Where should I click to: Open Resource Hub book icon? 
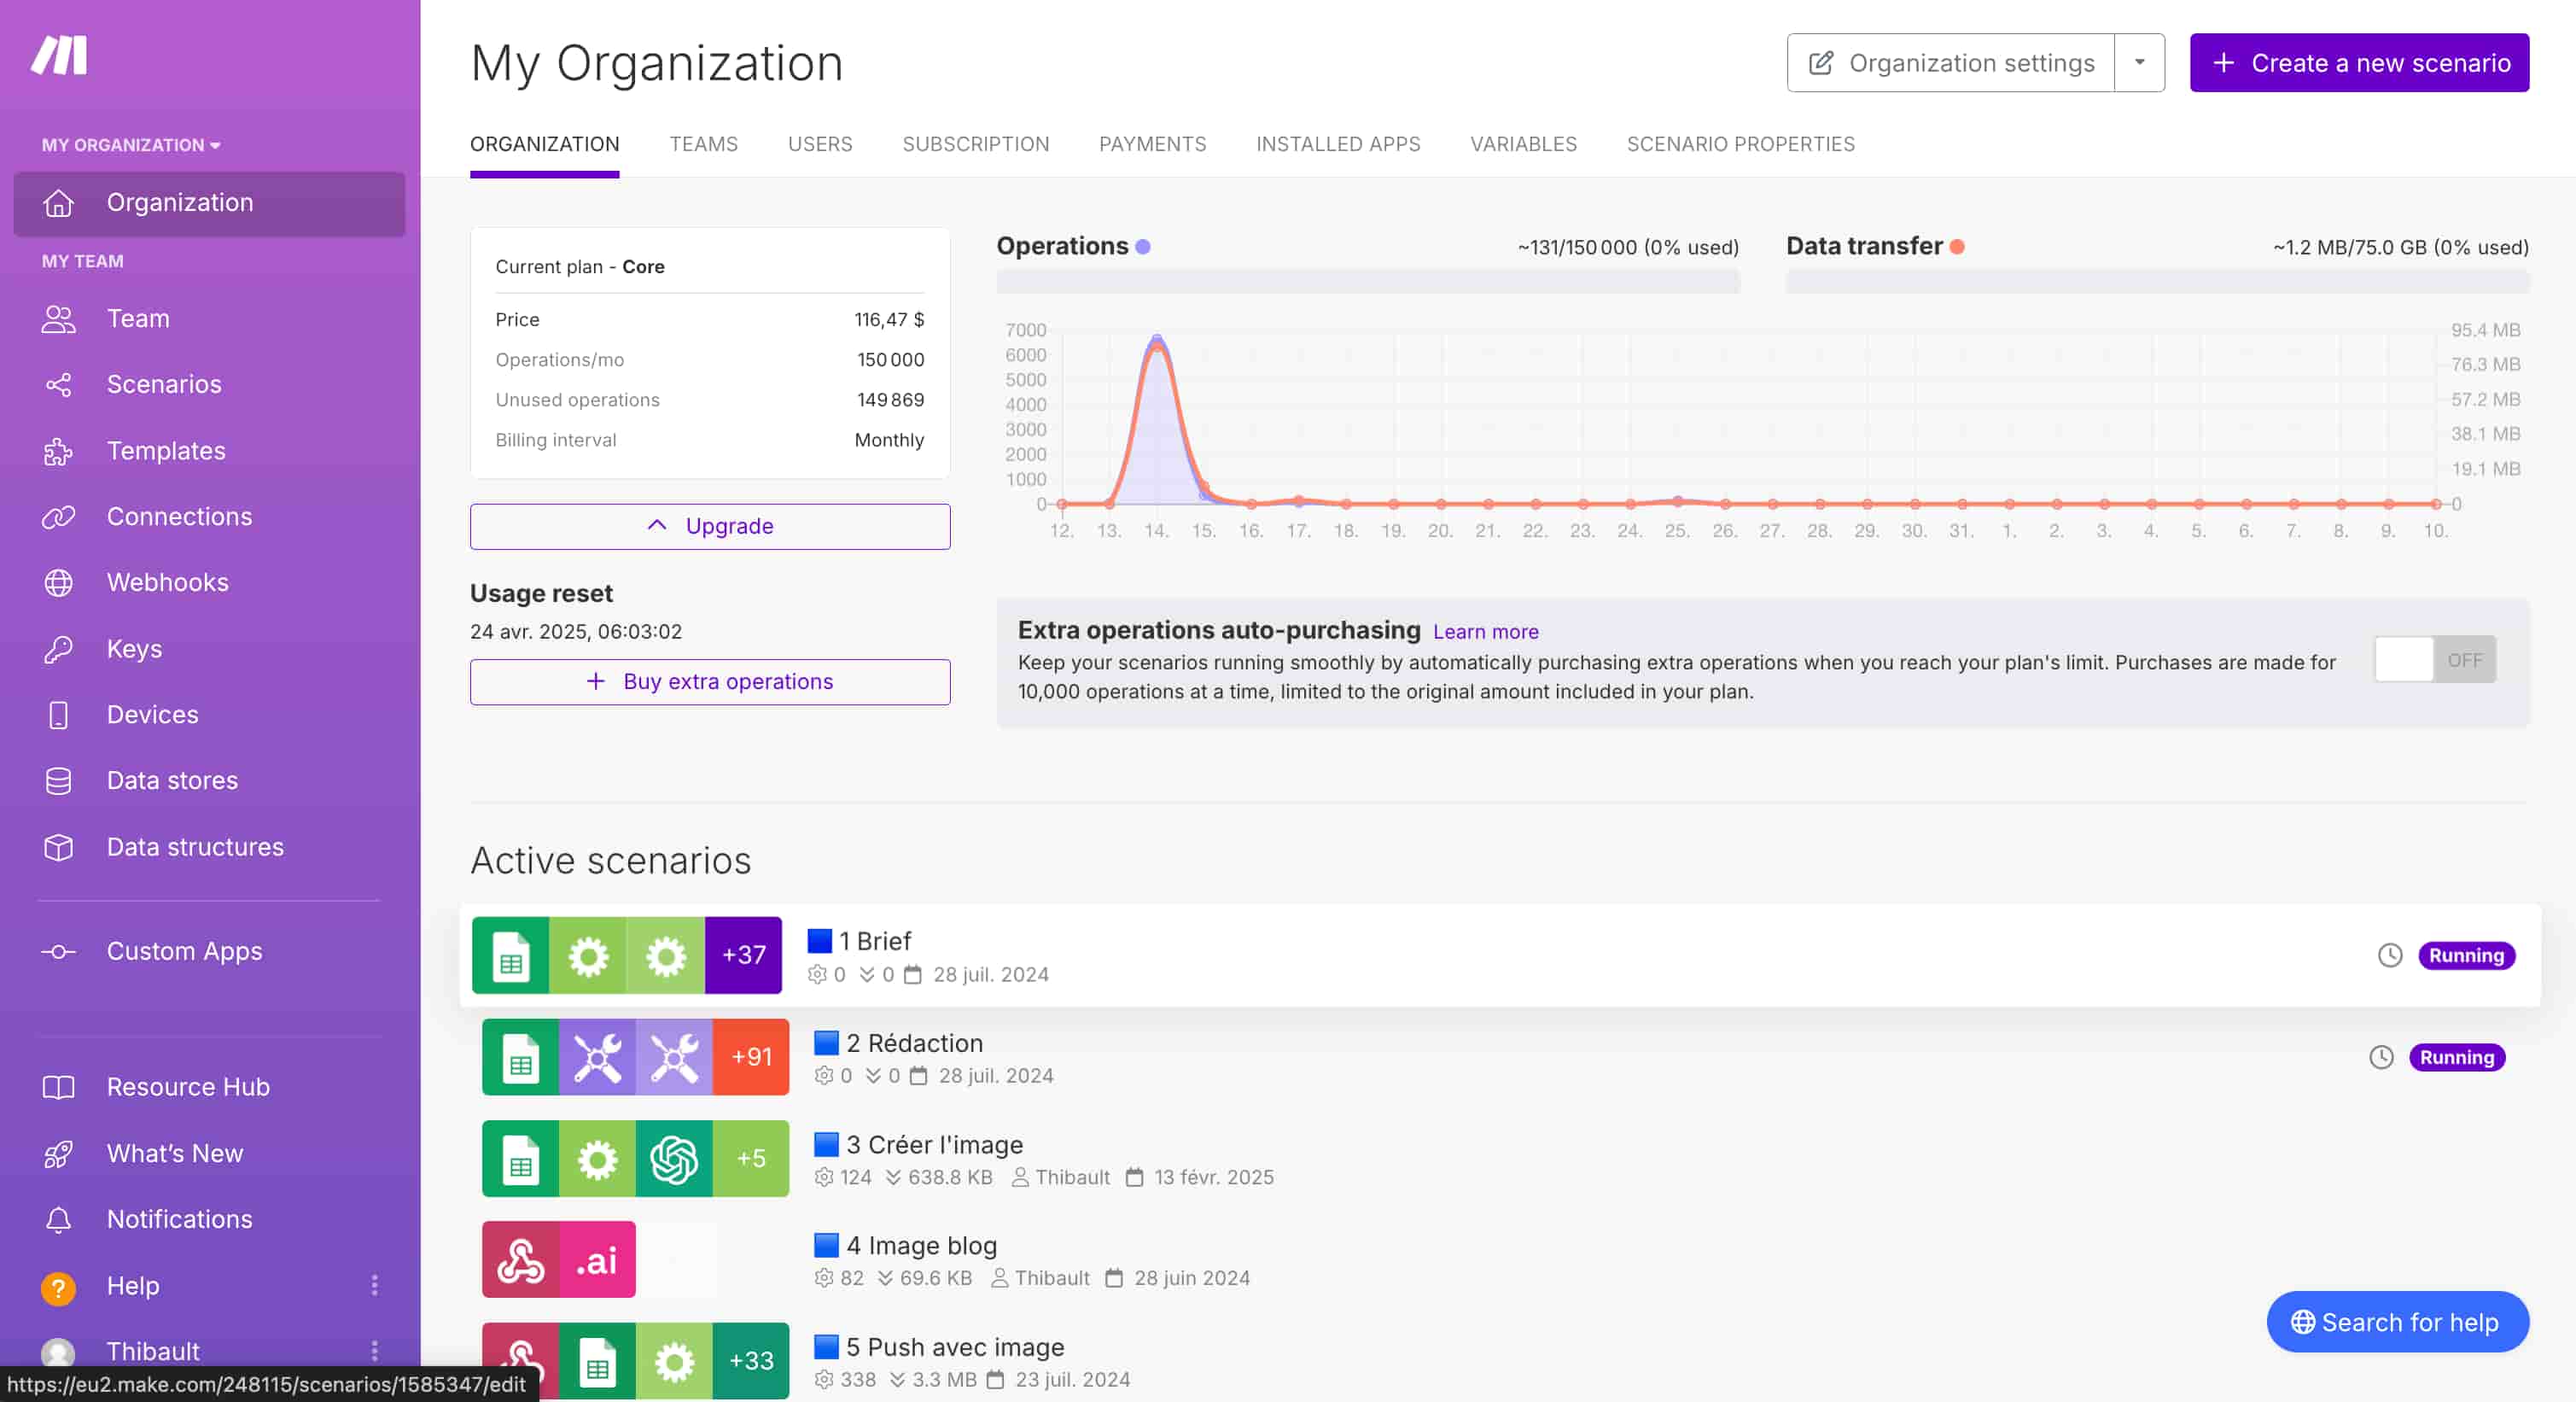(58, 1088)
